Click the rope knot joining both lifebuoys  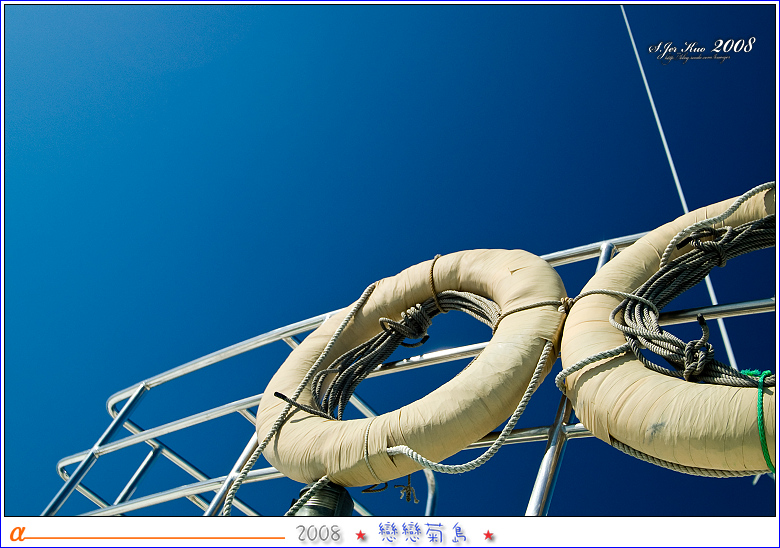566,303
